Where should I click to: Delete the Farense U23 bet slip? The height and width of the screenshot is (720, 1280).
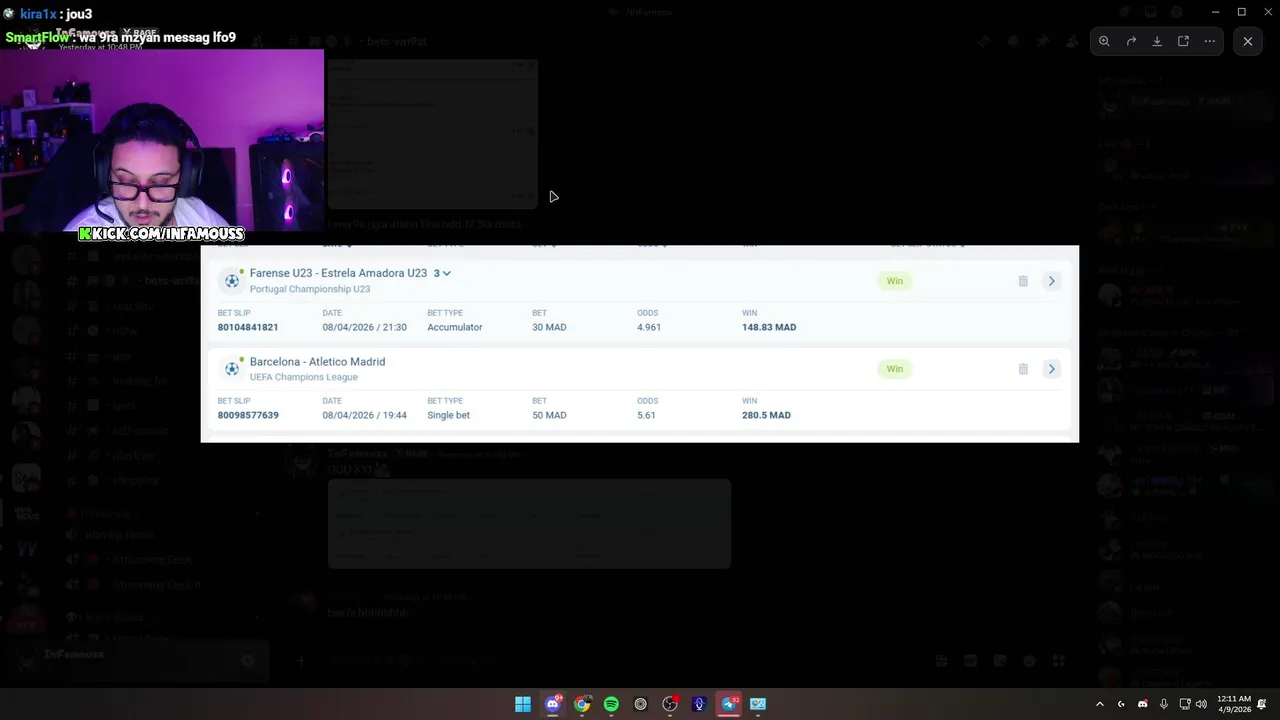click(1023, 281)
